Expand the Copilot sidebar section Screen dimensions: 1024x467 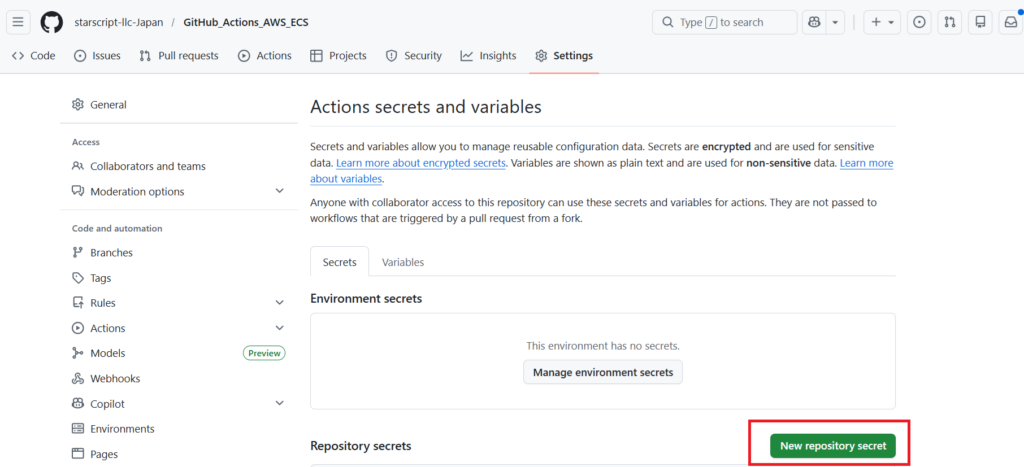tap(279, 404)
